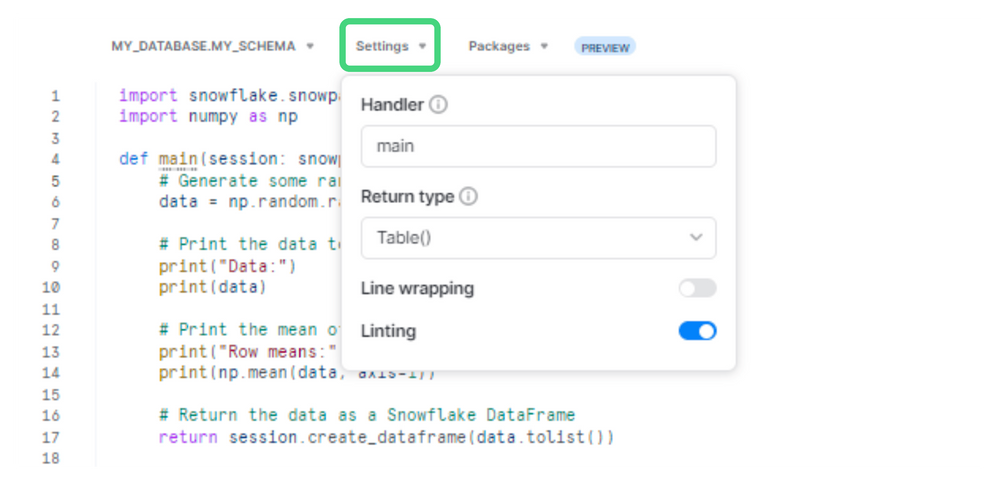Click line number 1 in gutter
The width and height of the screenshot is (1000, 484).
pos(55,96)
